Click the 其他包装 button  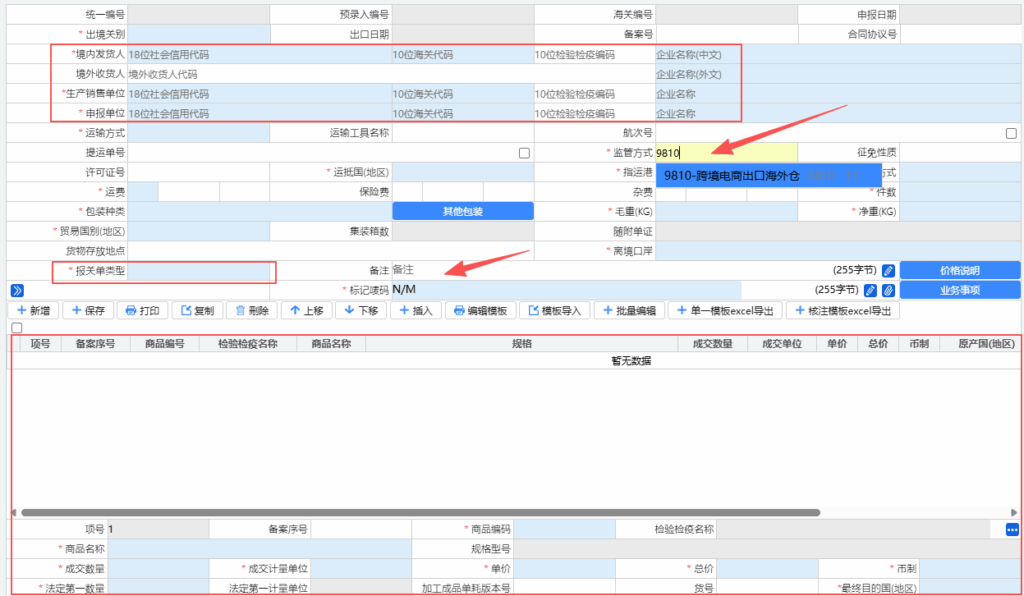462,212
